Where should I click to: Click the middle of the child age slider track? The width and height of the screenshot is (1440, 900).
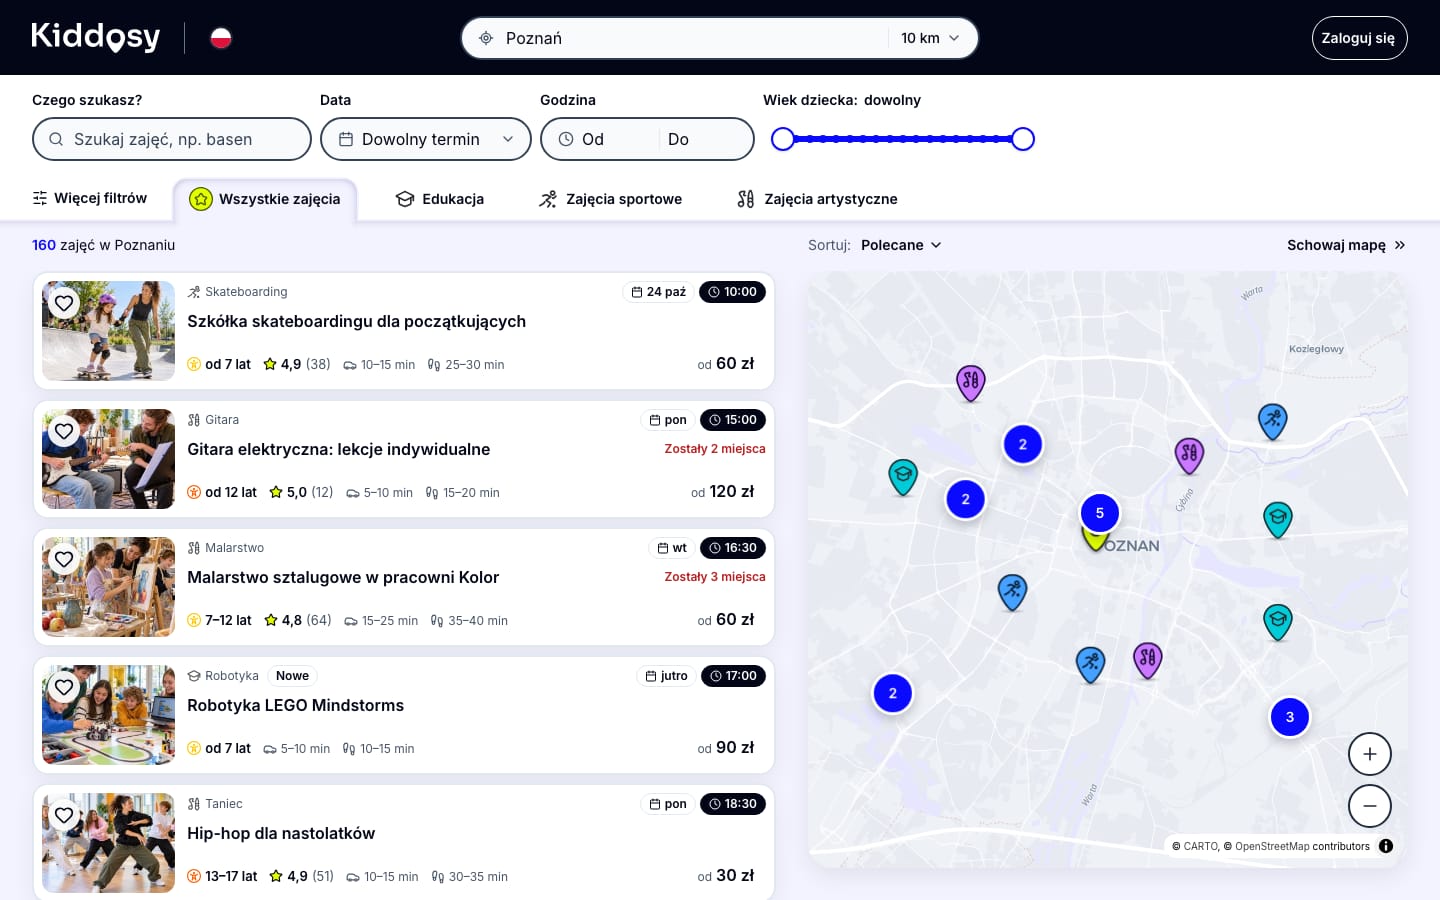tap(903, 139)
